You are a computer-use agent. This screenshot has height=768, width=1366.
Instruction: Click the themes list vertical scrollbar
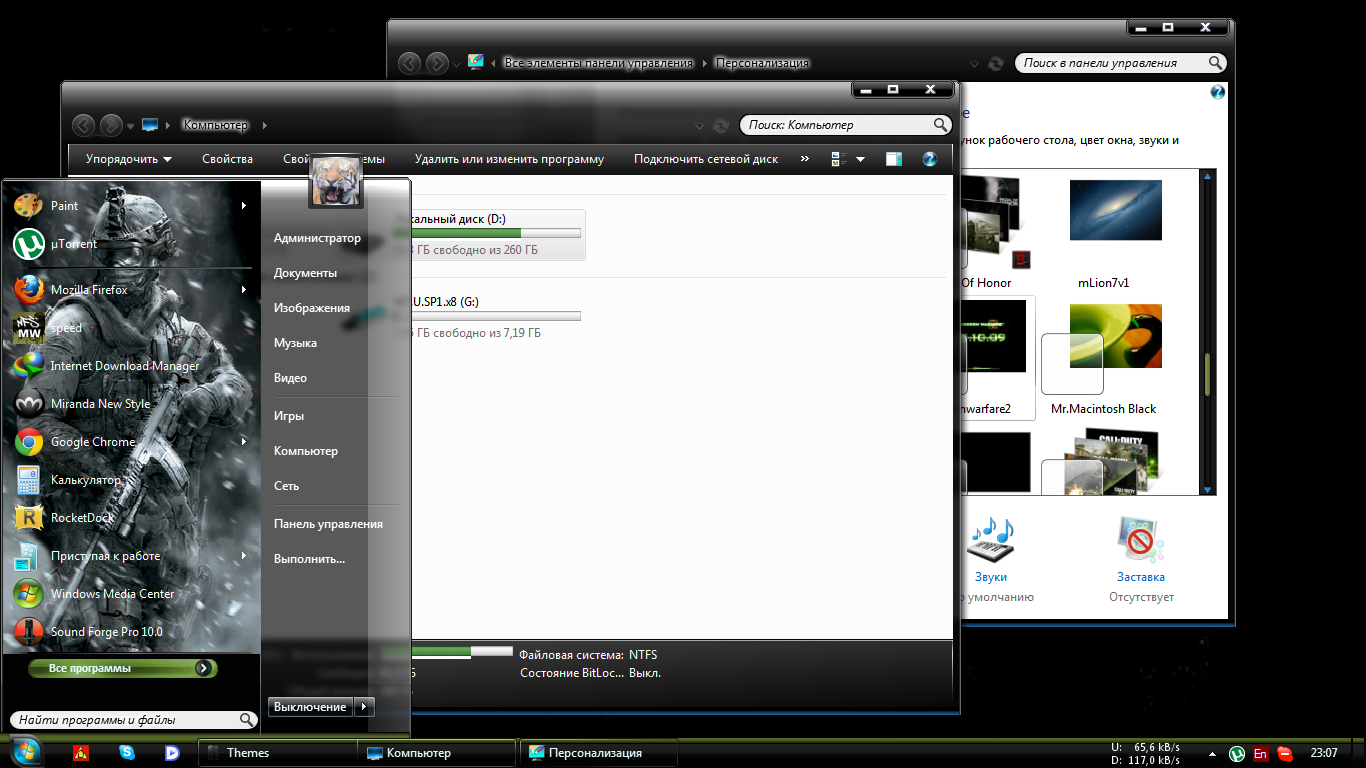tap(1207, 372)
